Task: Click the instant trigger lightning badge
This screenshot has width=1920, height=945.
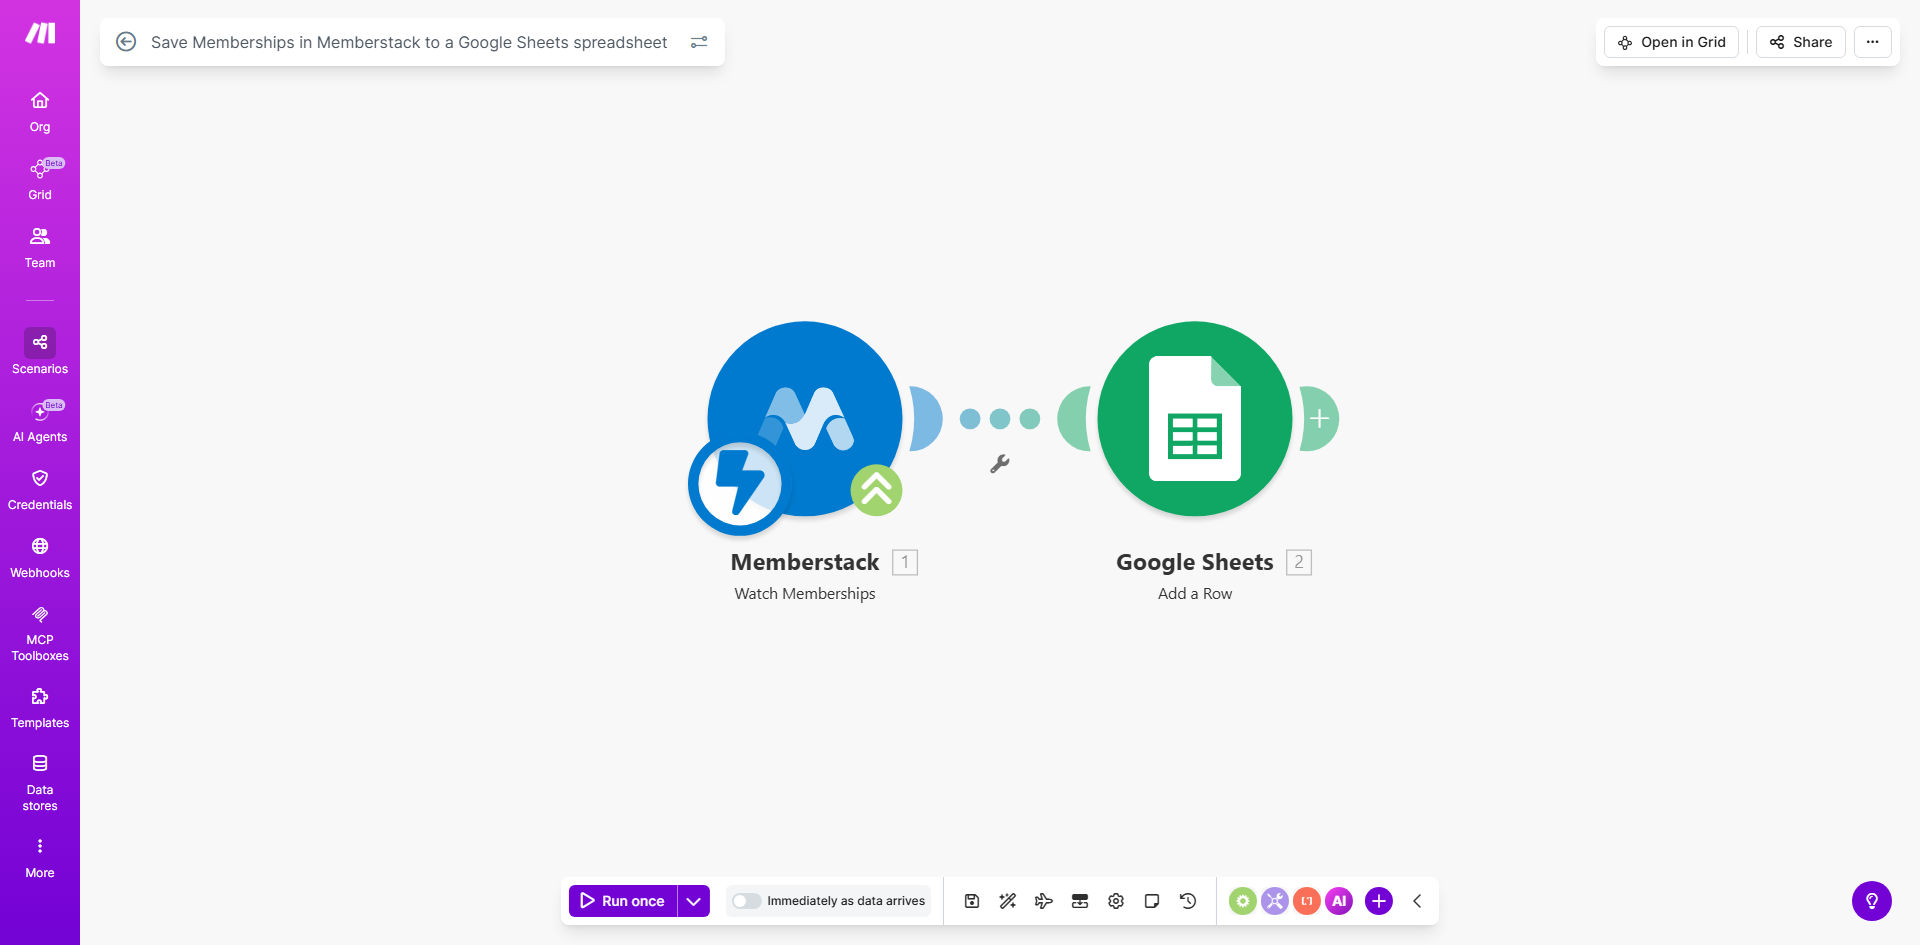Action: [x=740, y=484]
